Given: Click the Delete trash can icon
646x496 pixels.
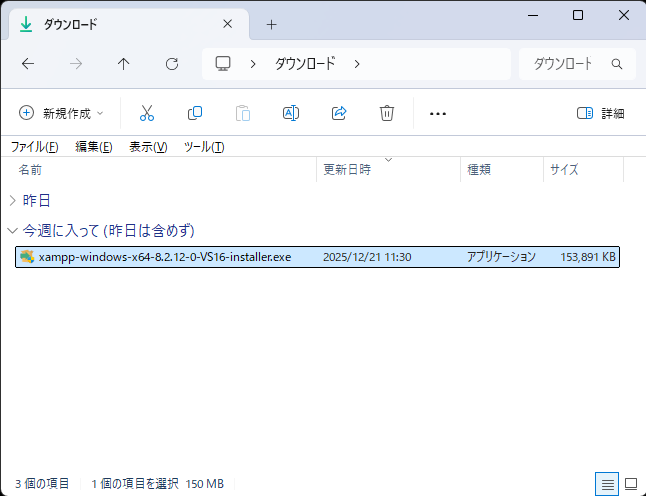Looking at the screenshot, I should tap(387, 113).
